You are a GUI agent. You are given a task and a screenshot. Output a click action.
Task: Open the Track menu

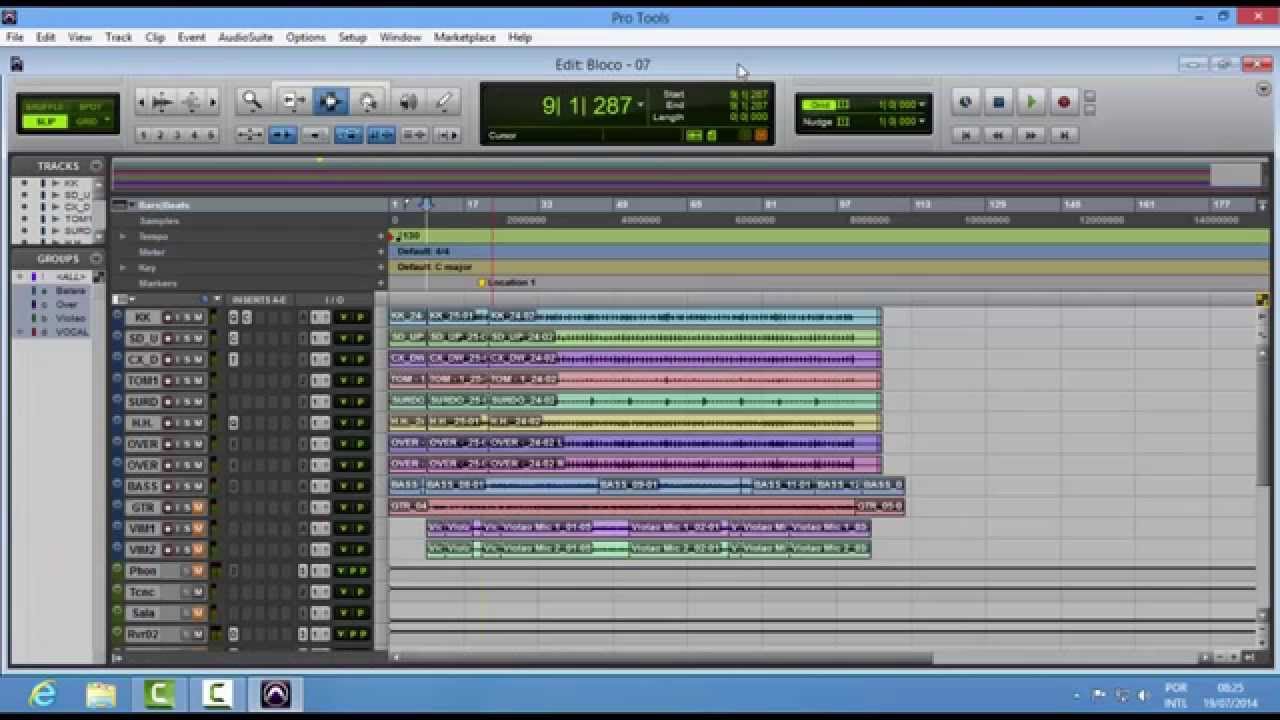tap(118, 37)
